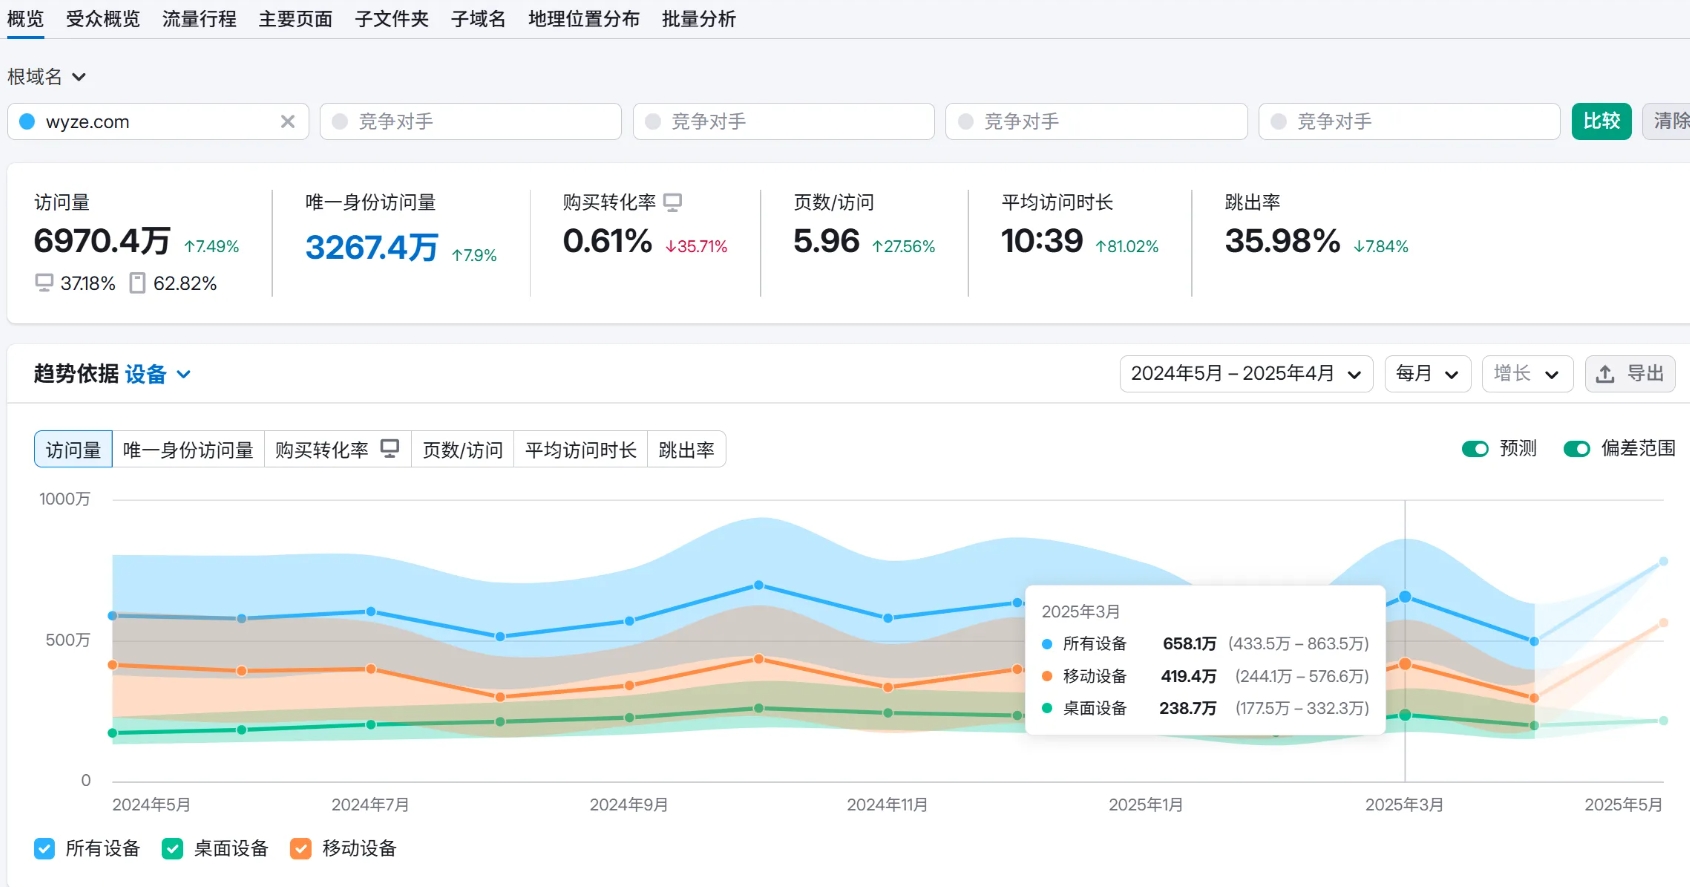The image size is (1690, 887).
Task: Uncheck the 移动设备 legend checkbox
Action: click(300, 849)
